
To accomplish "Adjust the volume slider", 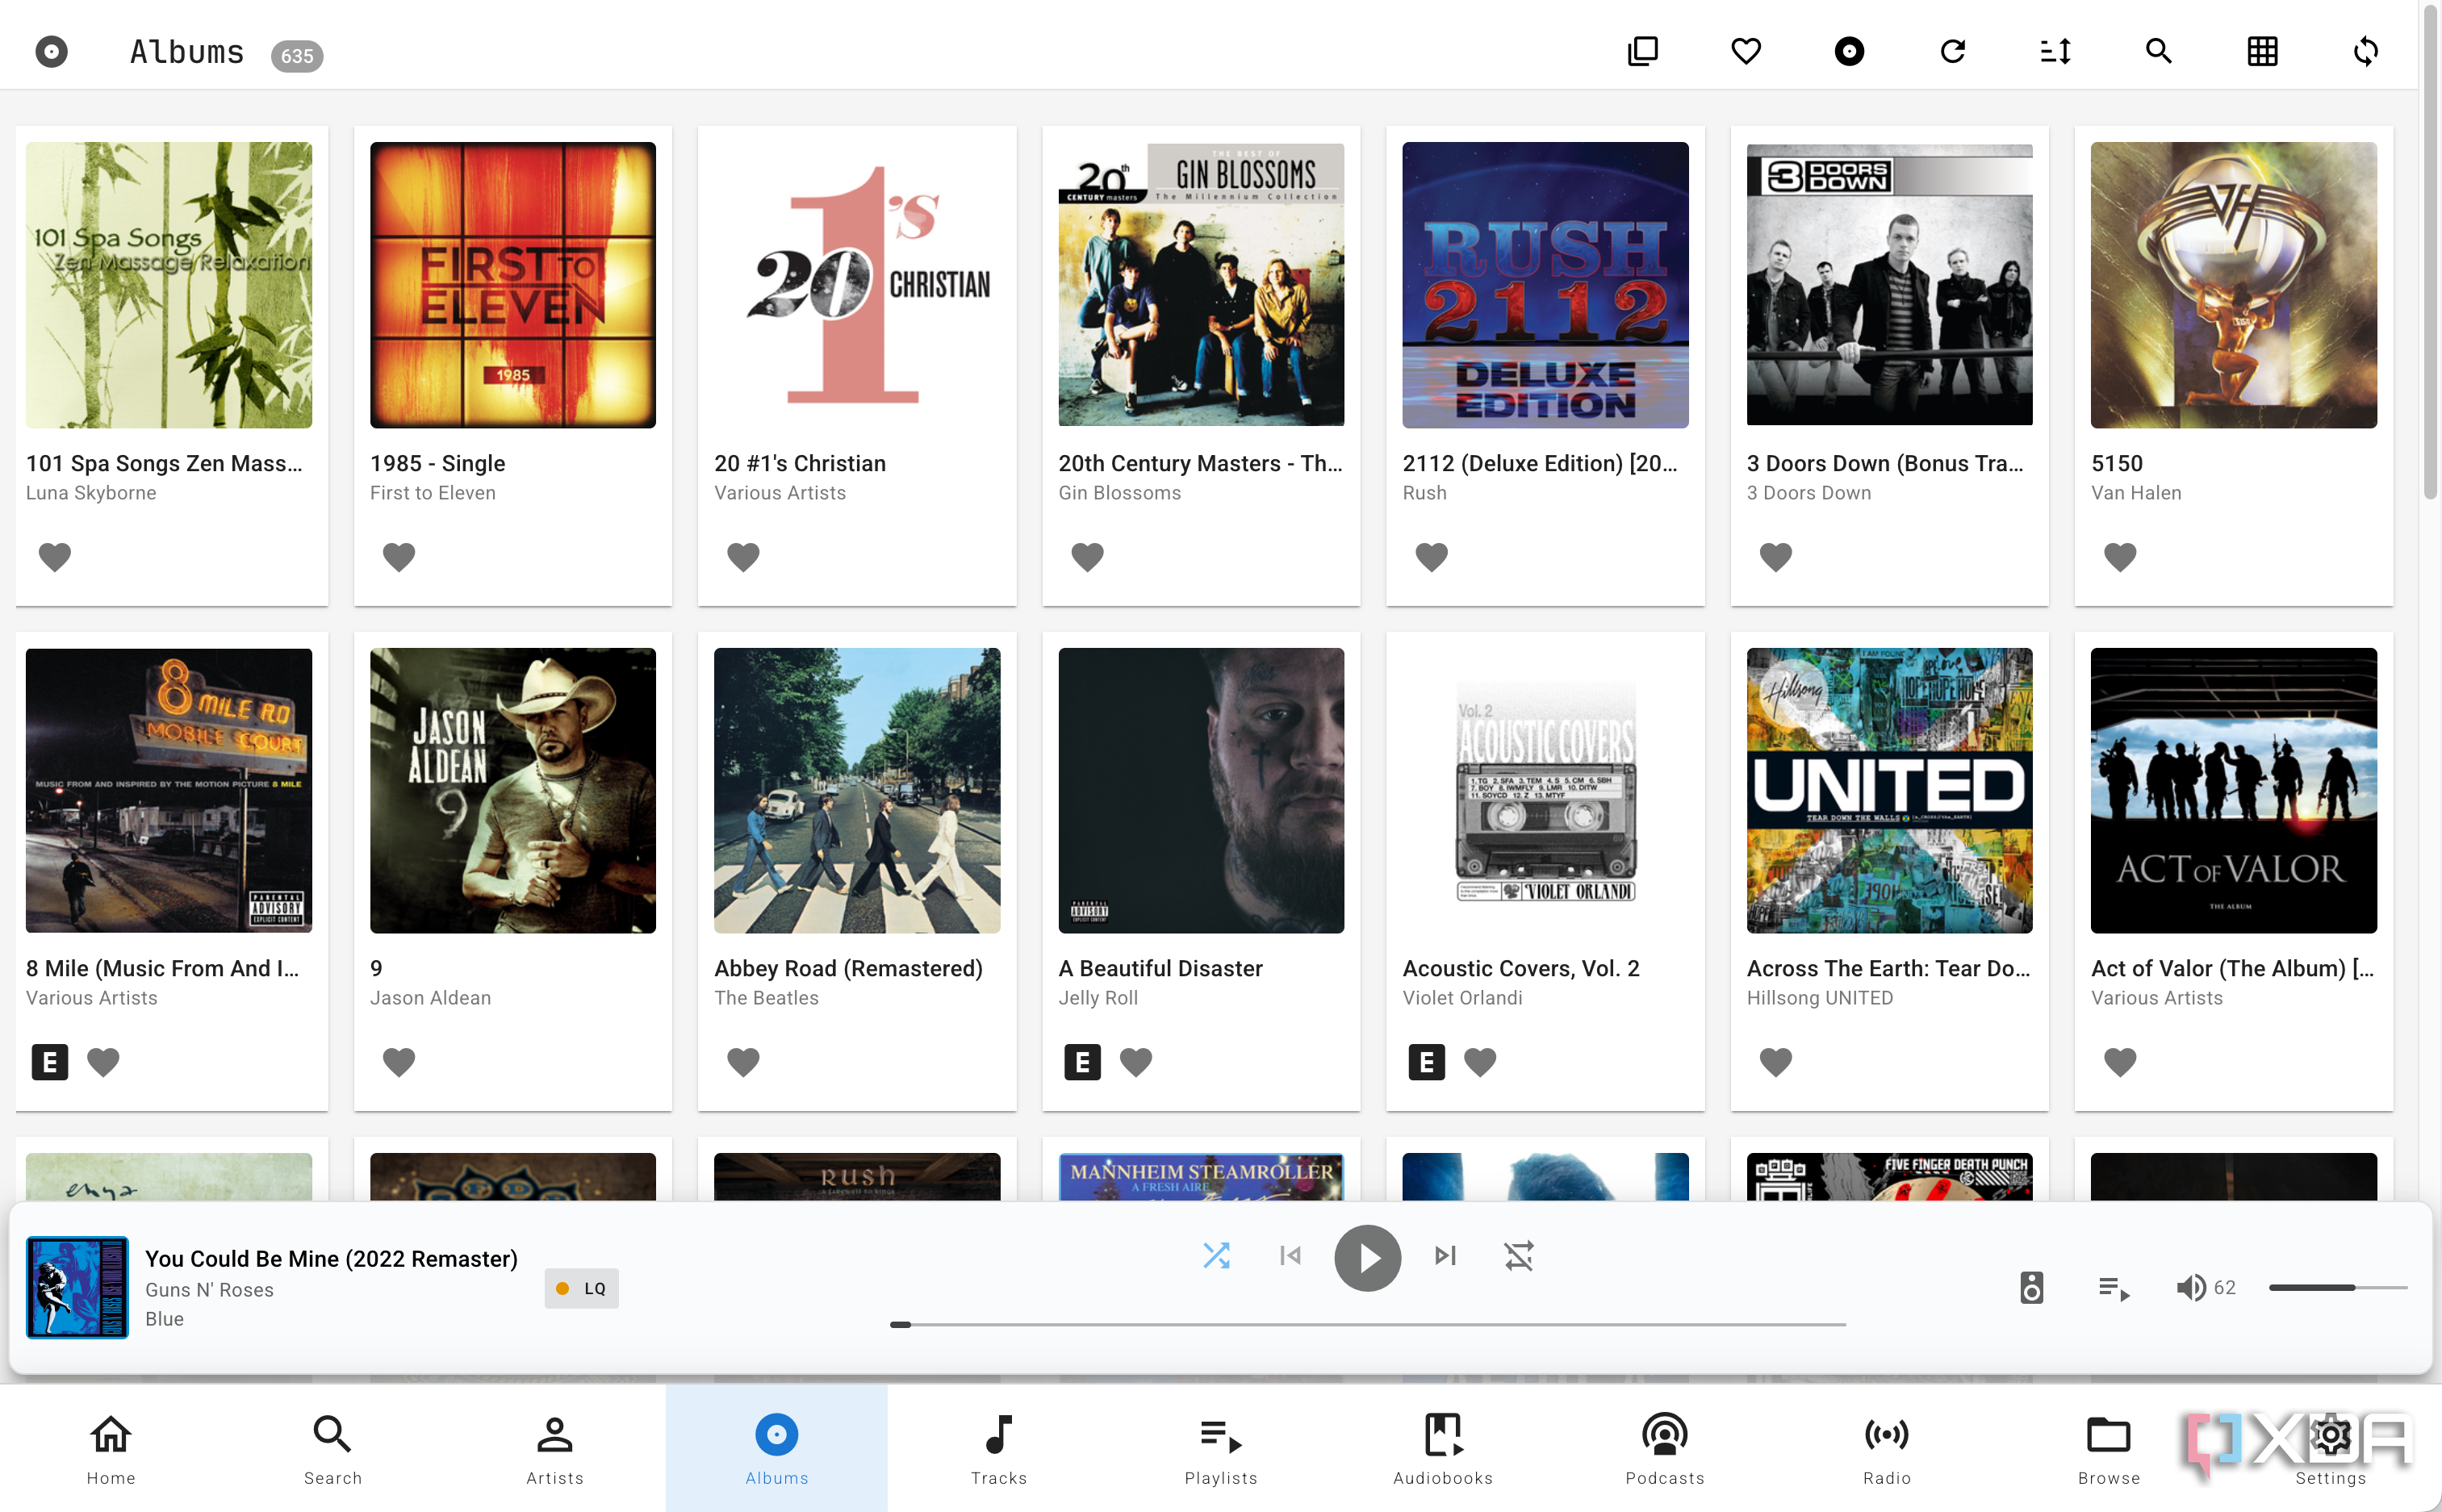I will pos(2337,1288).
